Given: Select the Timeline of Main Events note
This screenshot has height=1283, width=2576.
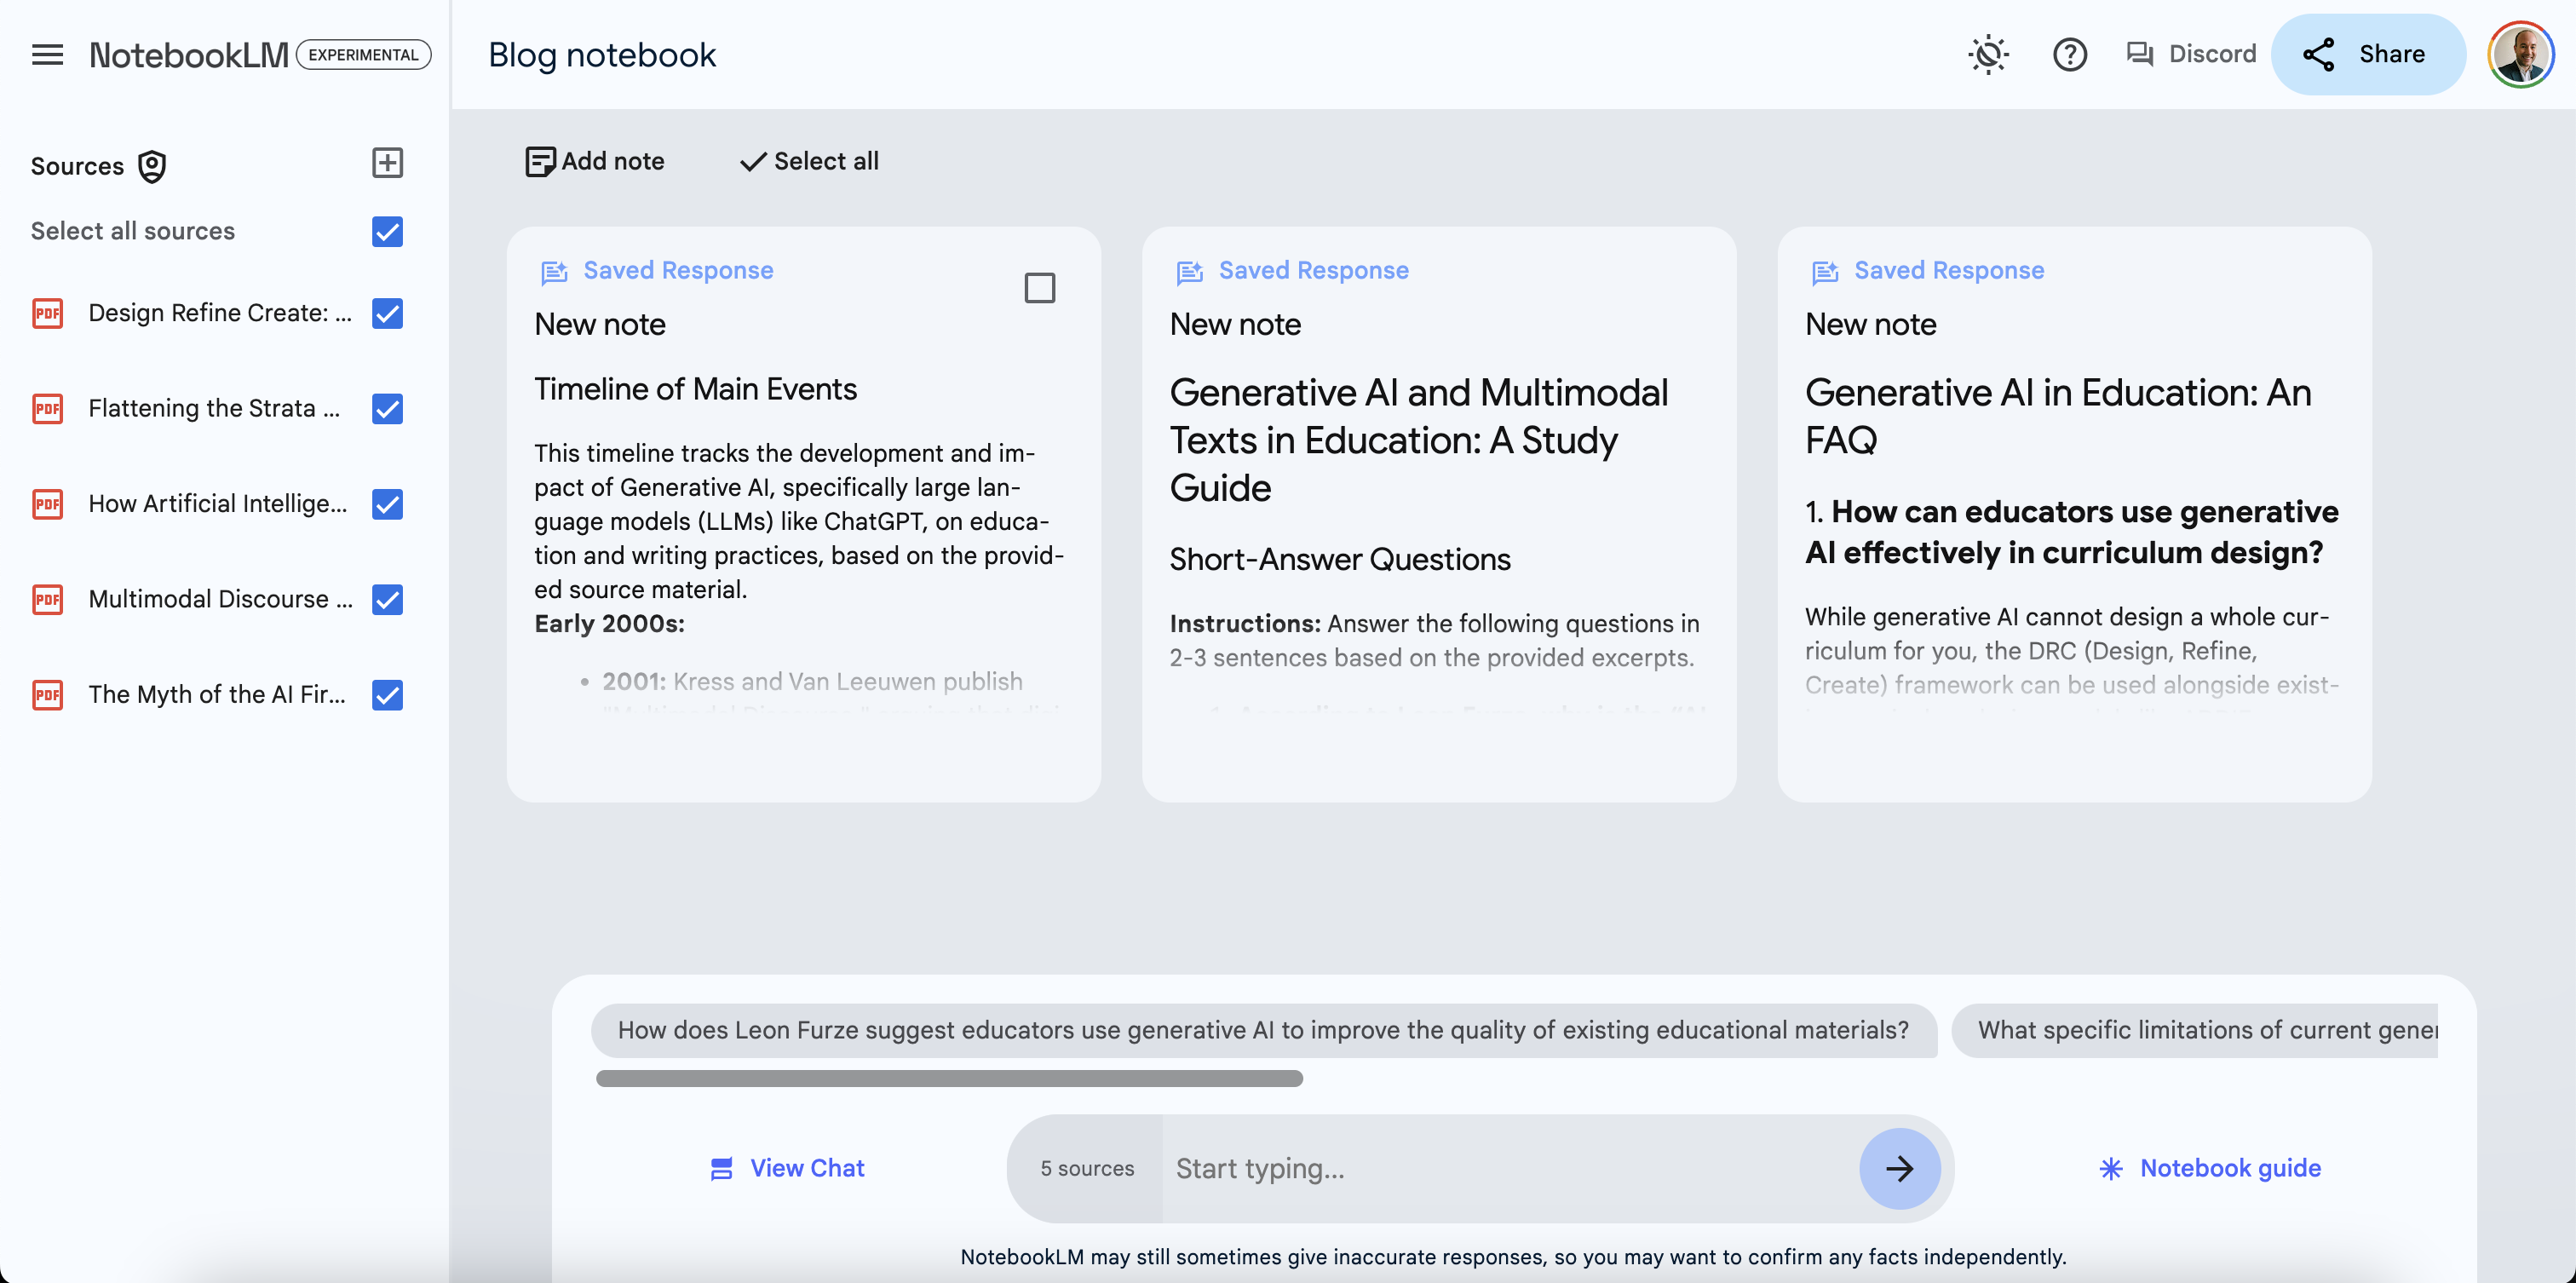Looking at the screenshot, I should click(1040, 287).
